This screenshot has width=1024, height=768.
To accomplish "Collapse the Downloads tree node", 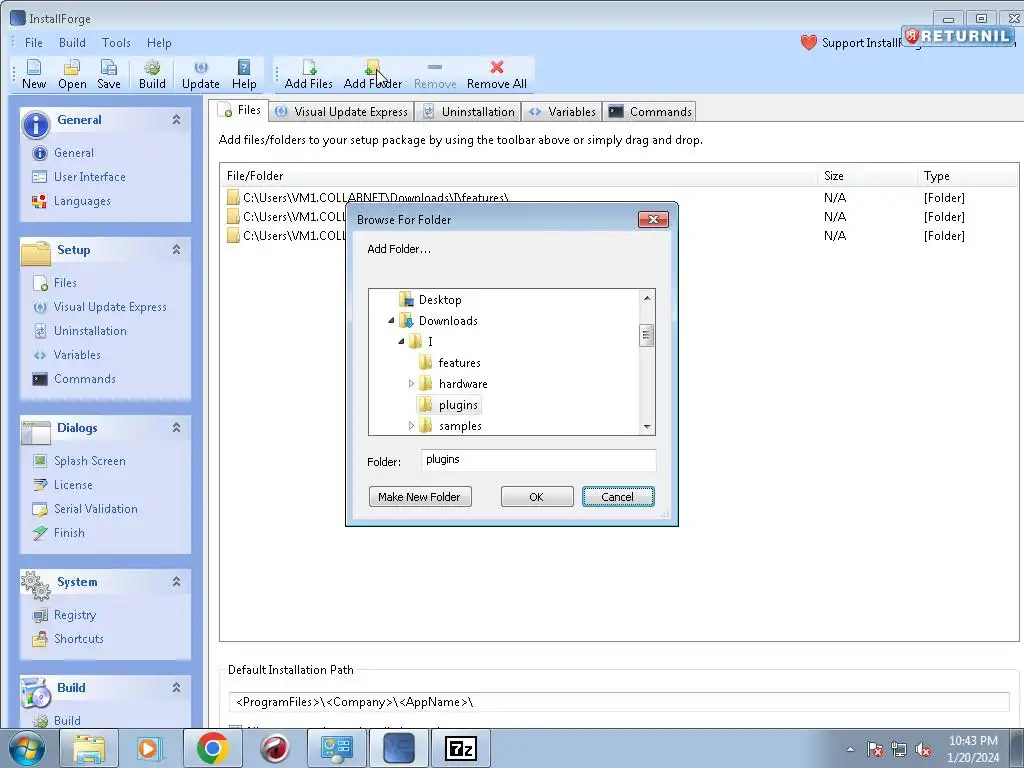I will tap(391, 321).
